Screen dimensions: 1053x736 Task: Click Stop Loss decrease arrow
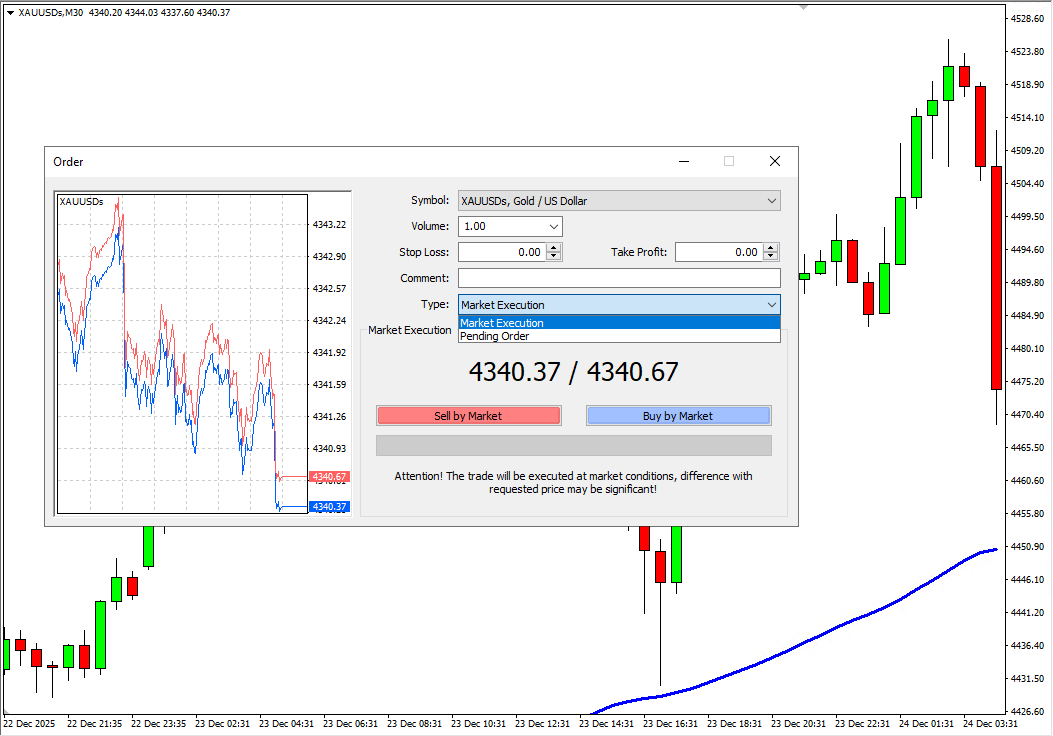point(554,257)
